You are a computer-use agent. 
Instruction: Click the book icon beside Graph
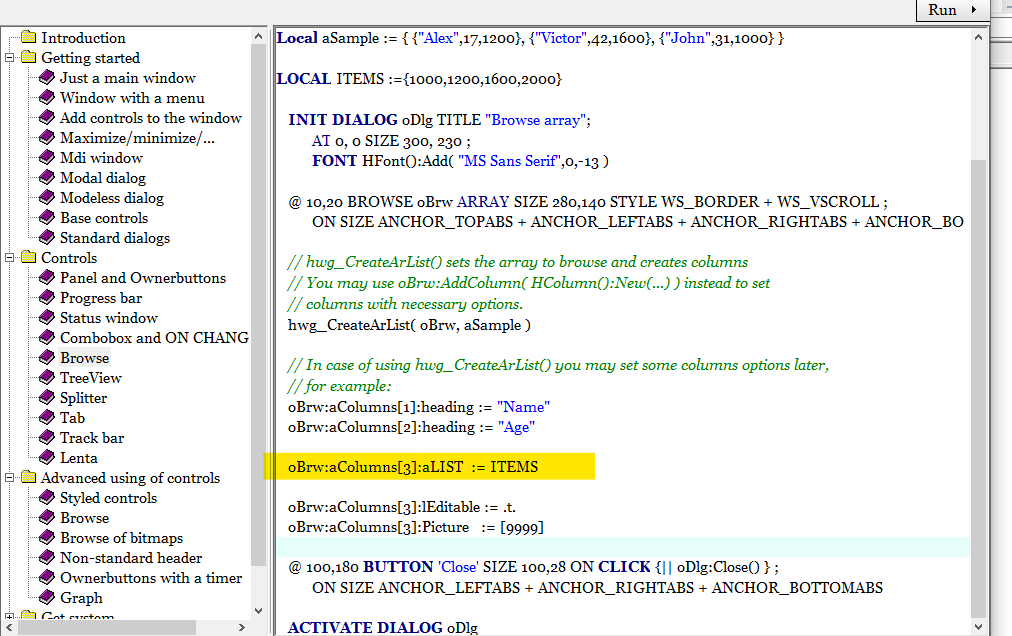(x=46, y=598)
